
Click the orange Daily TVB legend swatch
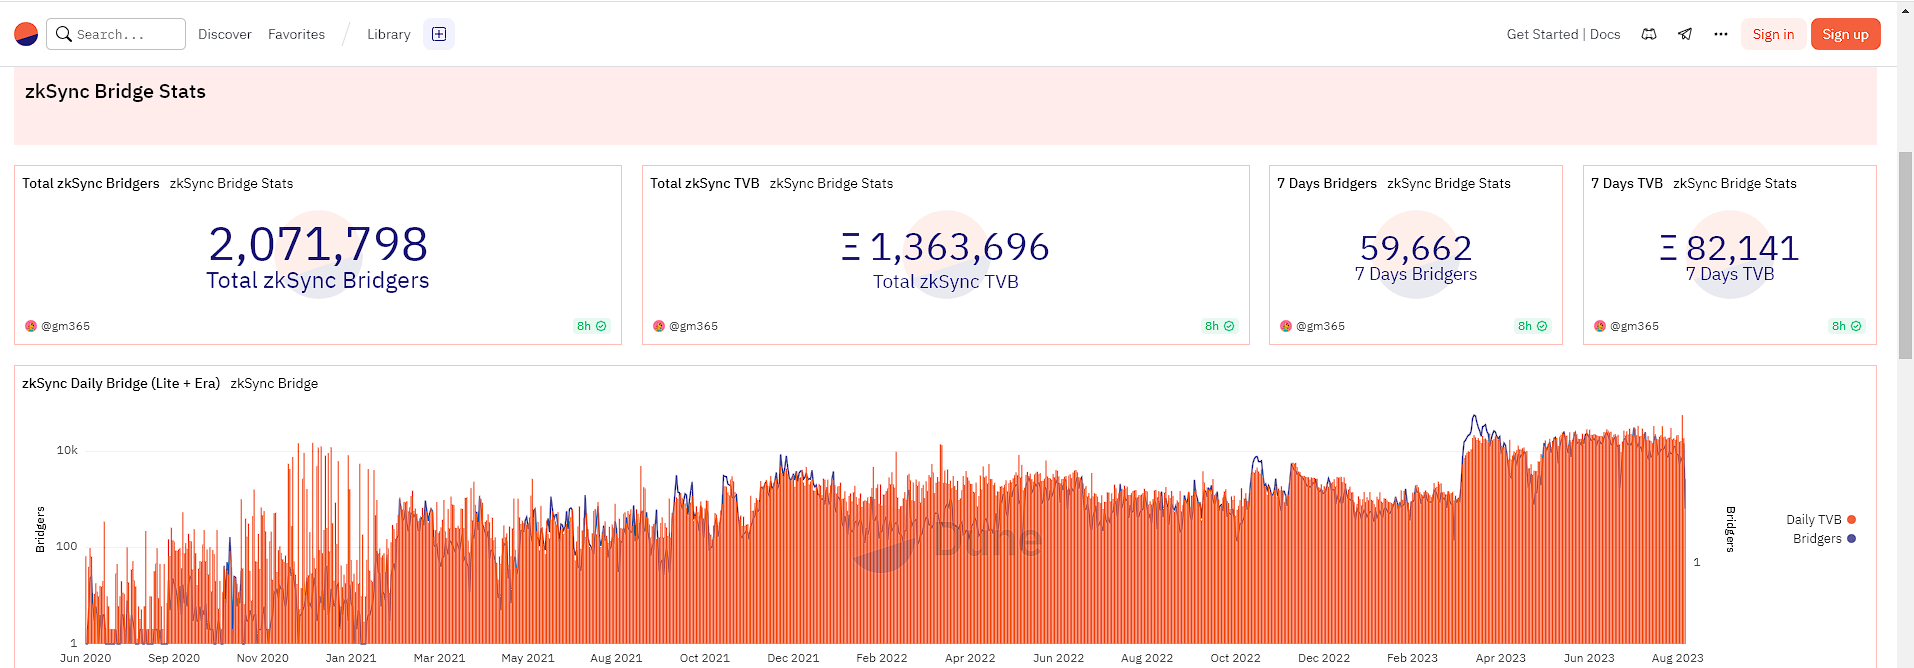(x=1852, y=520)
